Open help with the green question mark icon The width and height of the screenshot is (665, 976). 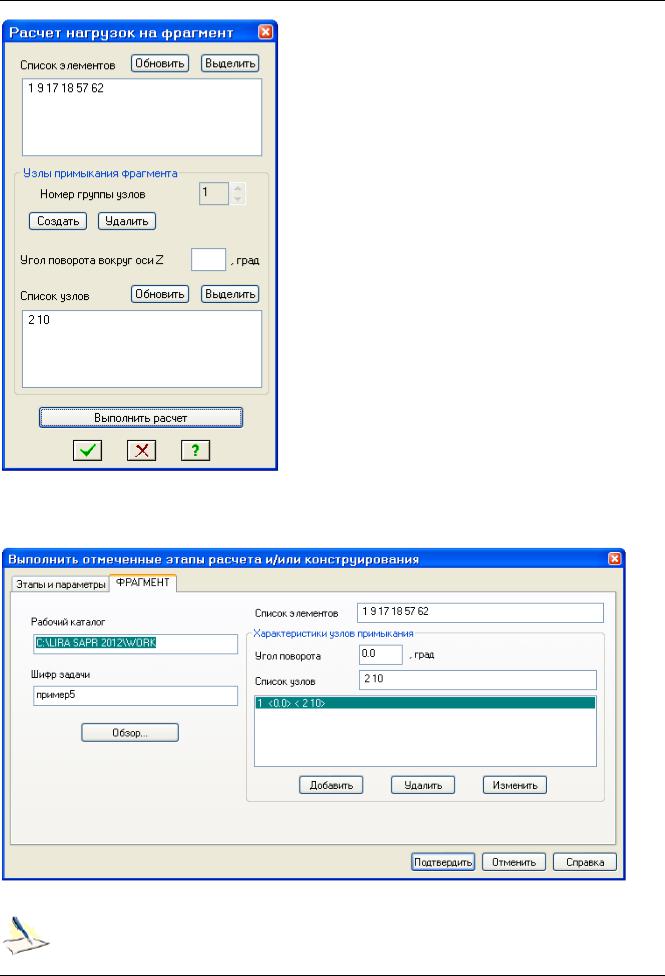pyautogui.click(x=196, y=450)
